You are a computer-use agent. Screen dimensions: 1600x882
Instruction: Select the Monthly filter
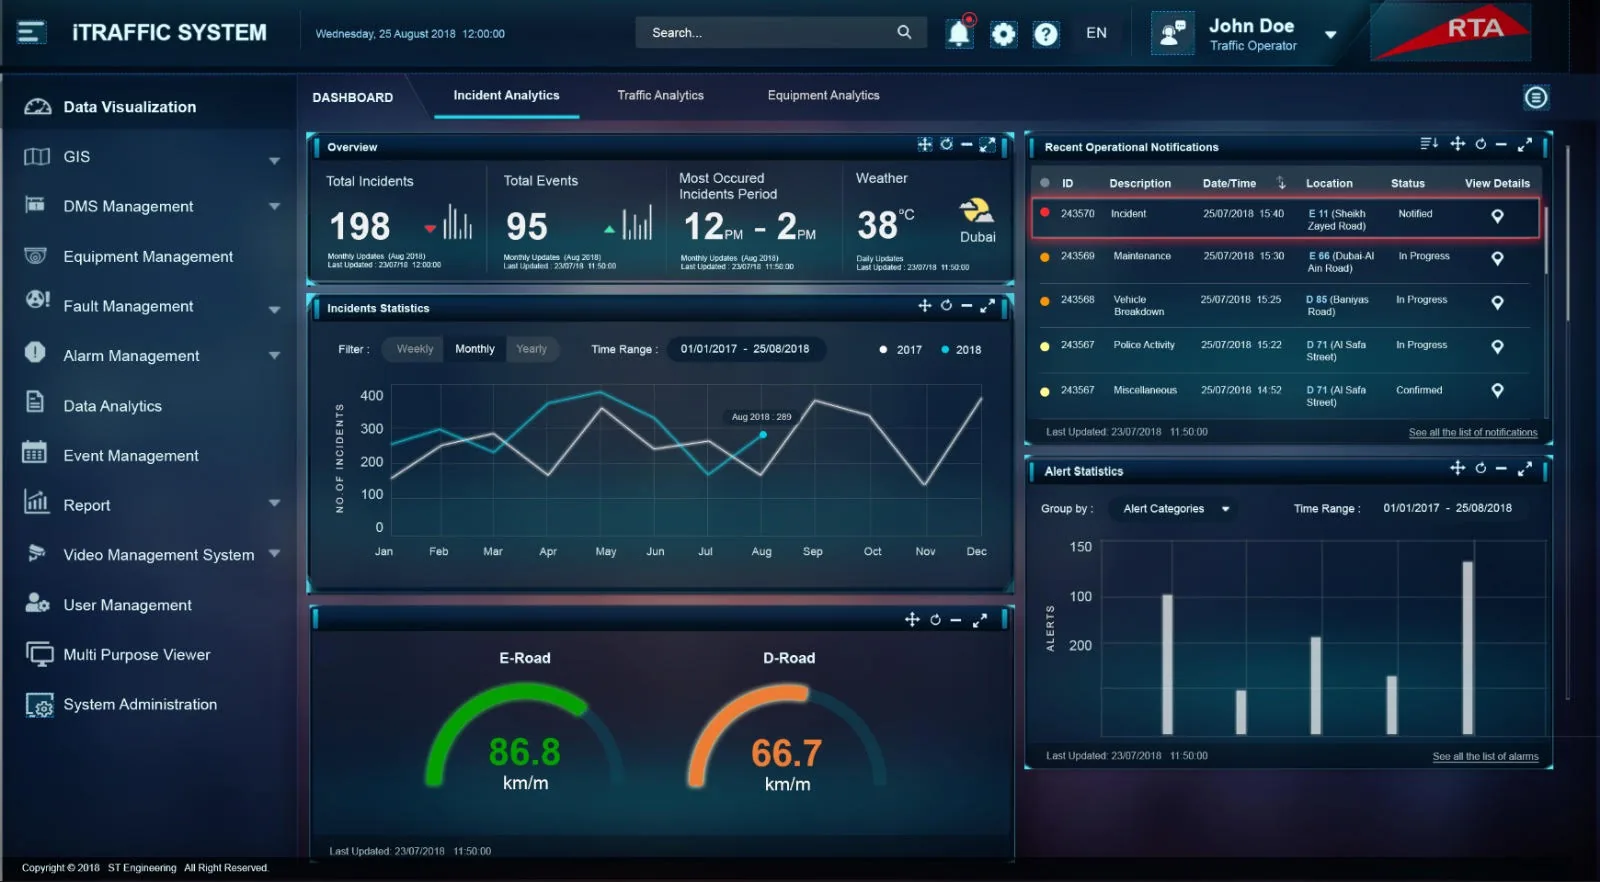(x=475, y=349)
